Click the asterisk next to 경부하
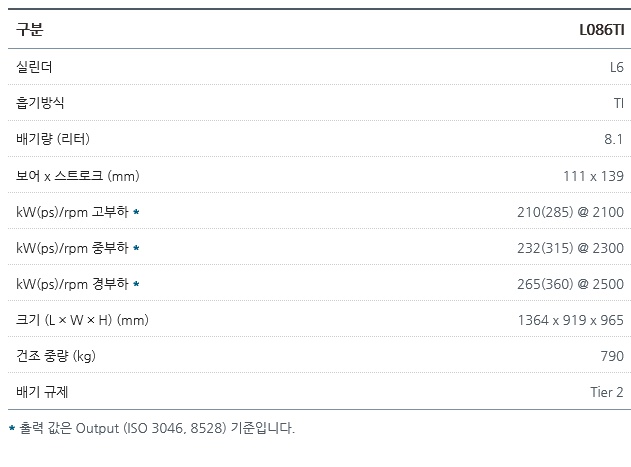Image resolution: width=631 pixels, height=467 pixels. (136, 284)
